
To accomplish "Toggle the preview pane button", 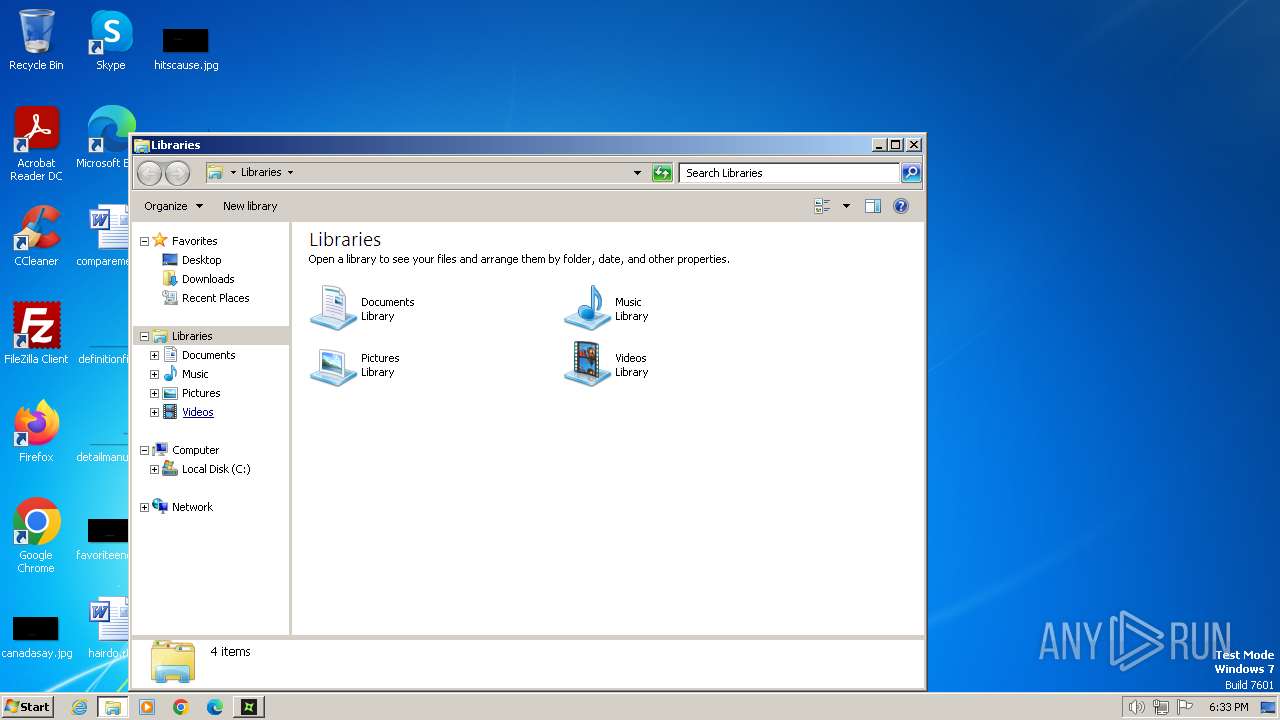I will (873, 206).
